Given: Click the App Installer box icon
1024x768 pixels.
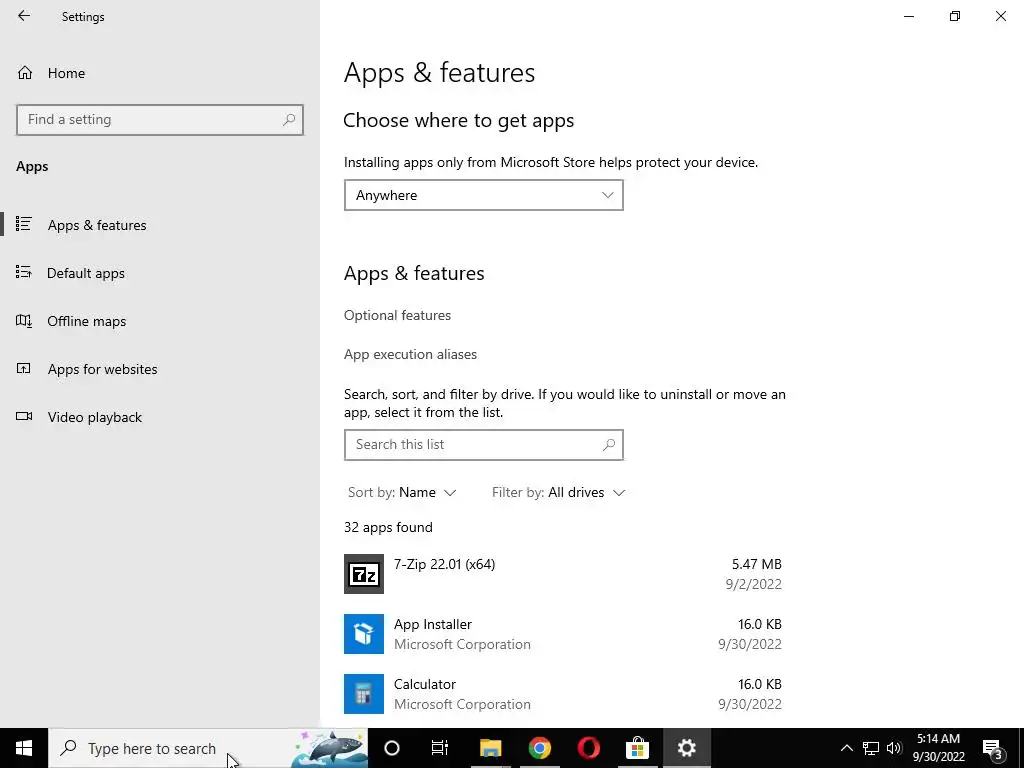Looking at the screenshot, I should tap(364, 634).
